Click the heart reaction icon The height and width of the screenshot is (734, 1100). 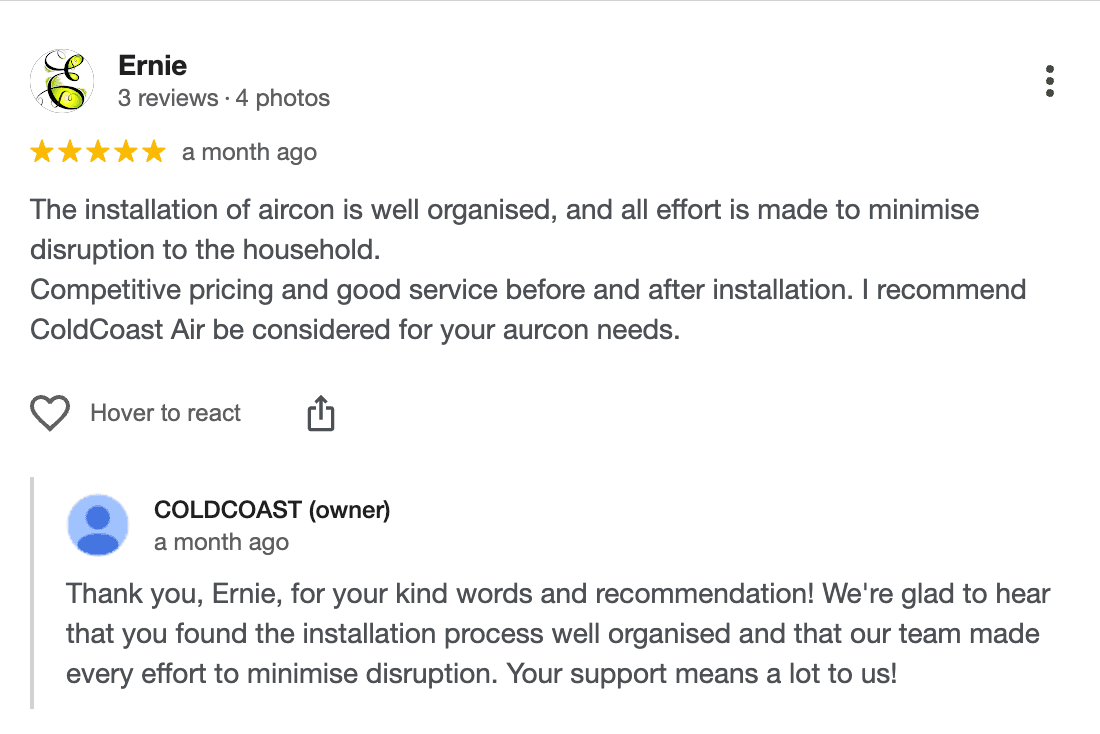pyautogui.click(x=48, y=412)
